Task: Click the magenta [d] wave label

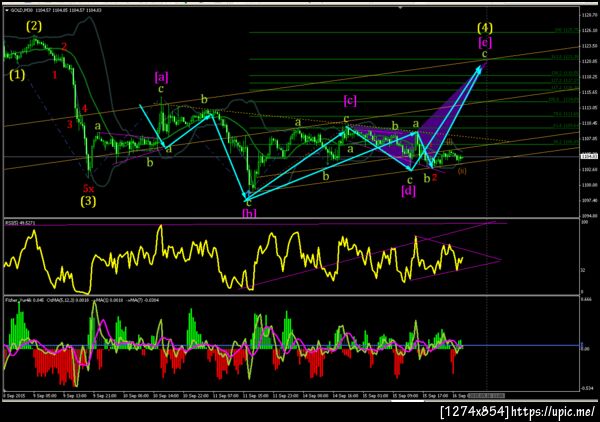Action: [x=408, y=191]
